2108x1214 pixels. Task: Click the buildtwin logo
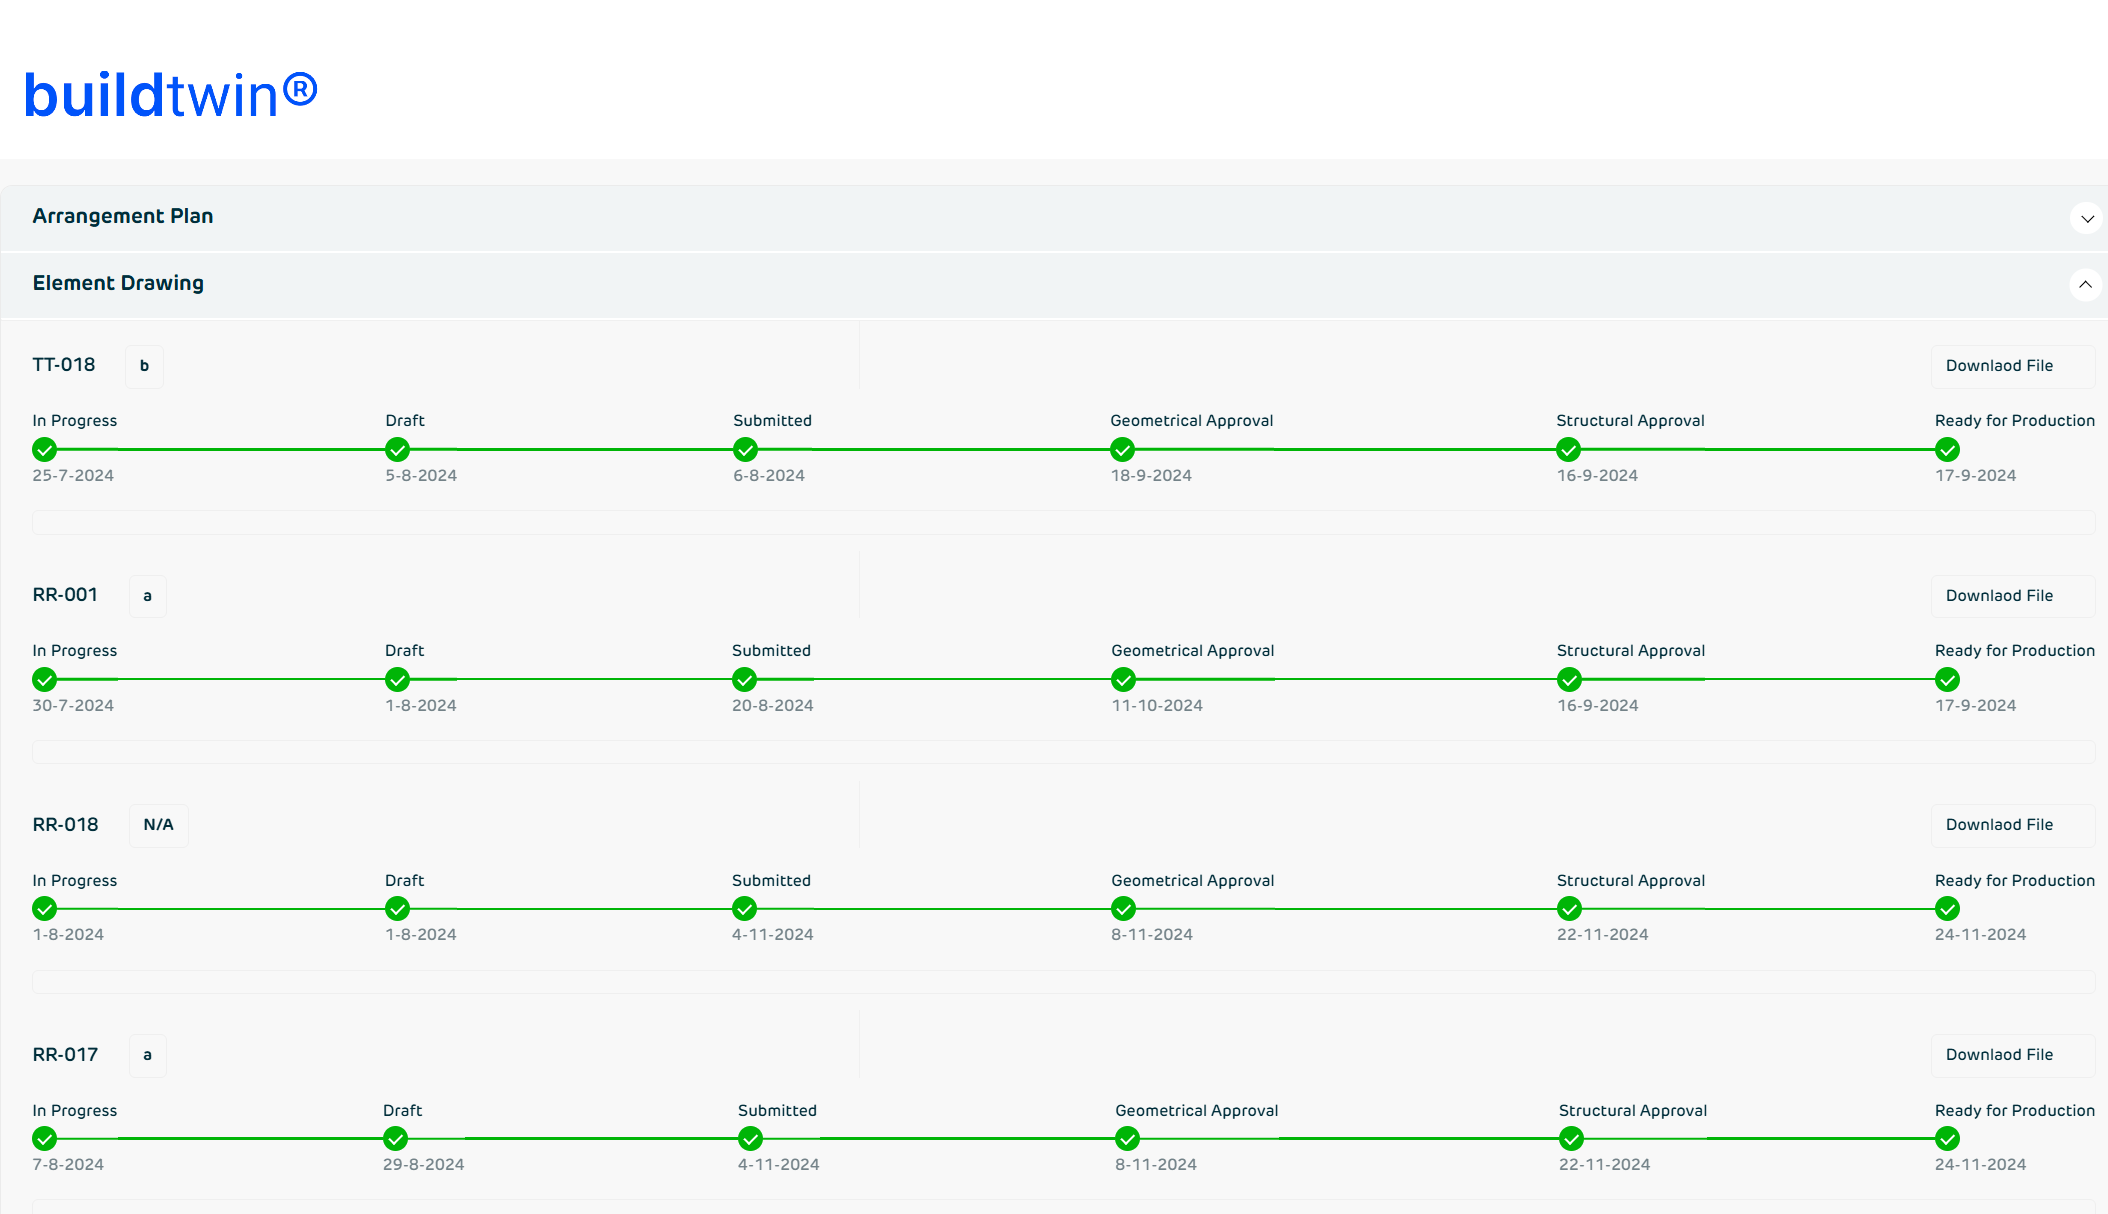170,95
